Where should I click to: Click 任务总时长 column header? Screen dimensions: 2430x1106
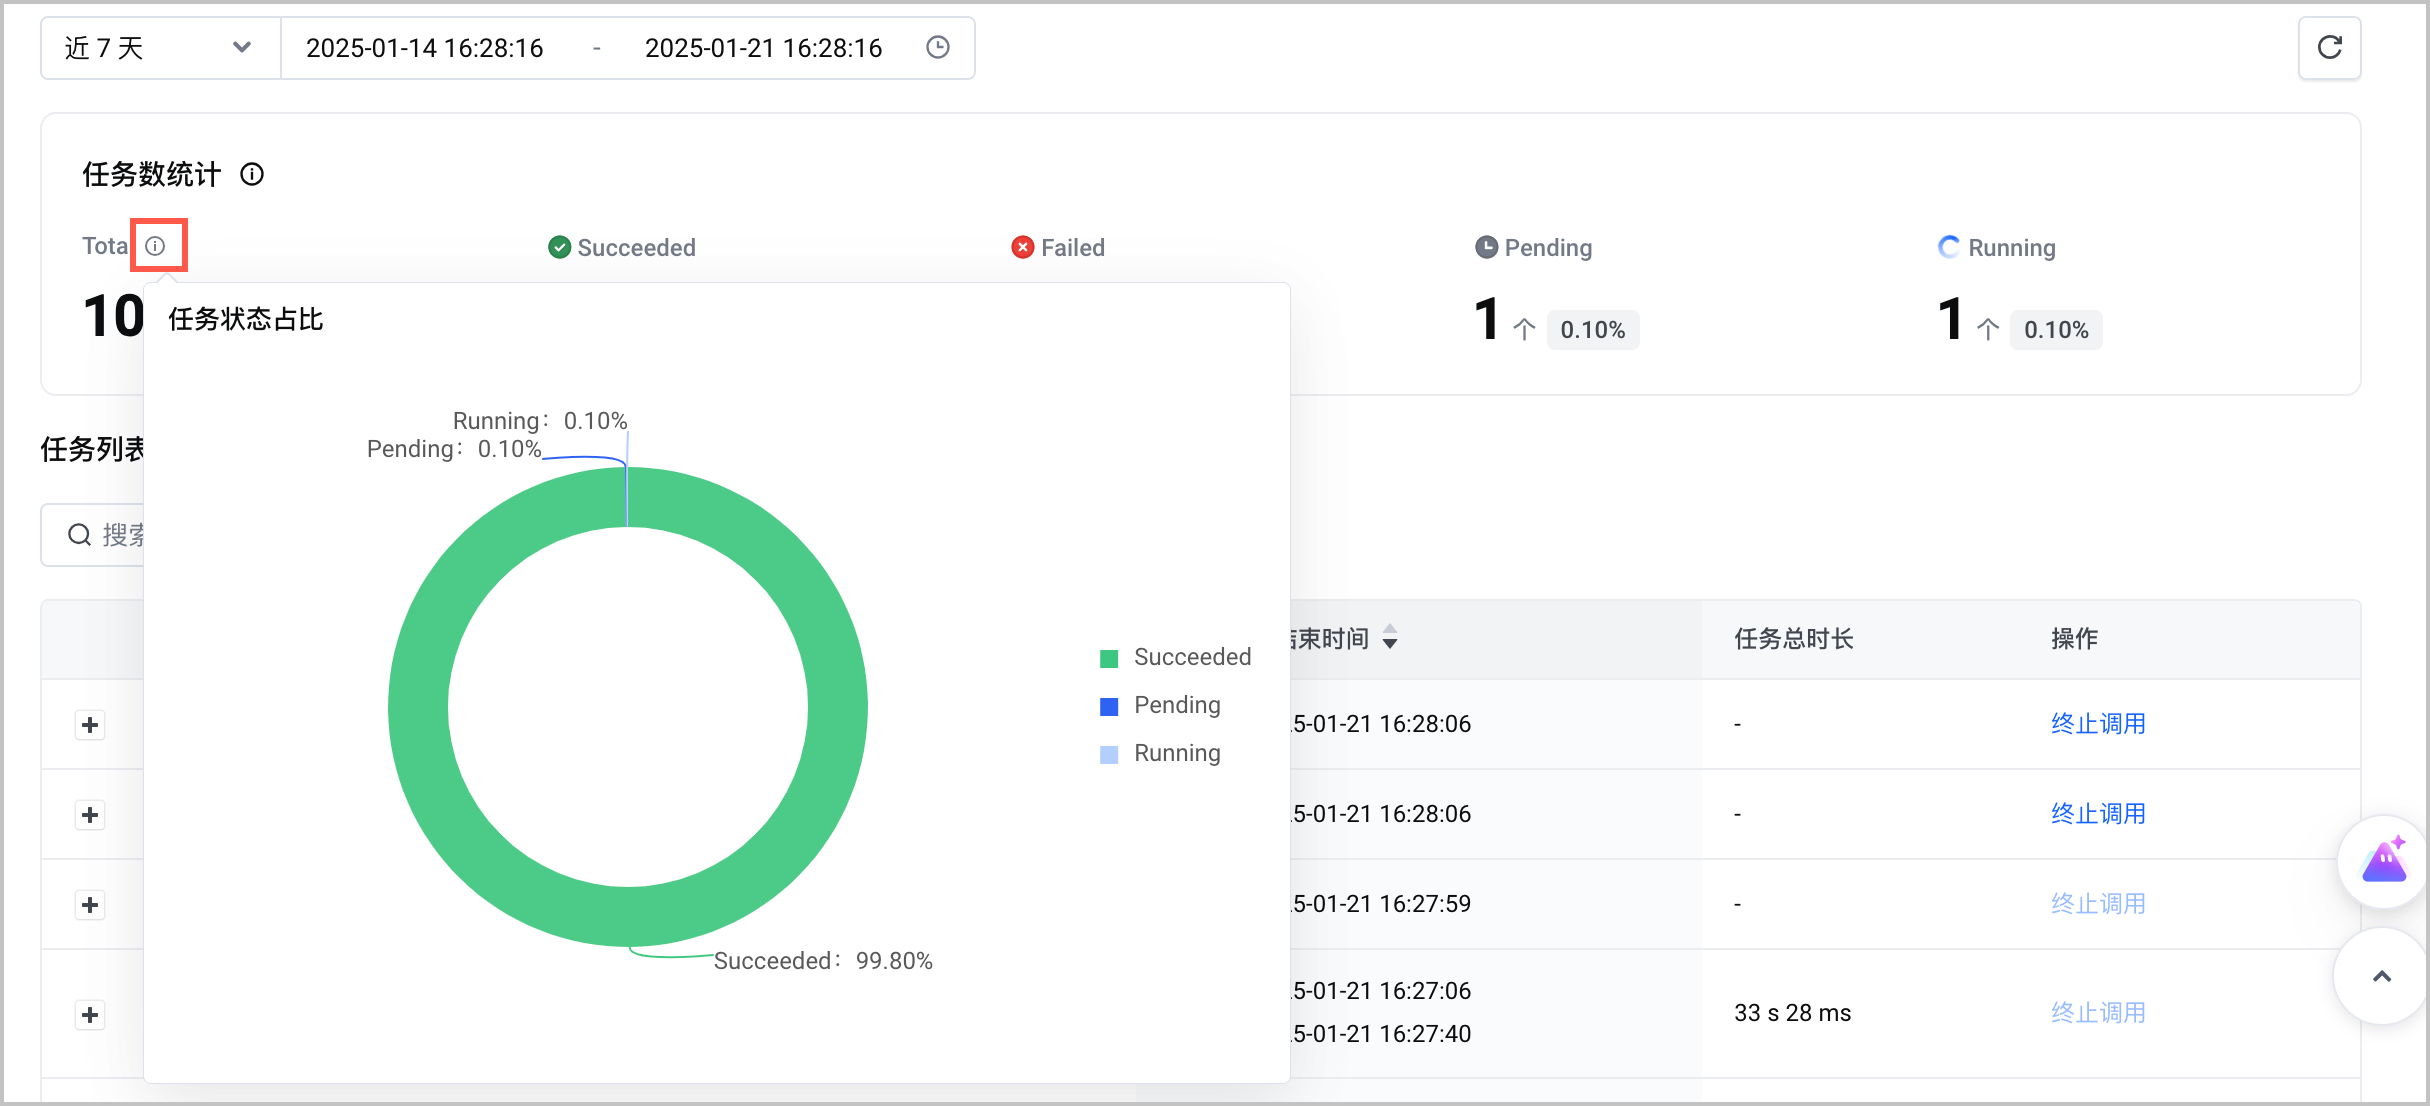click(1794, 639)
